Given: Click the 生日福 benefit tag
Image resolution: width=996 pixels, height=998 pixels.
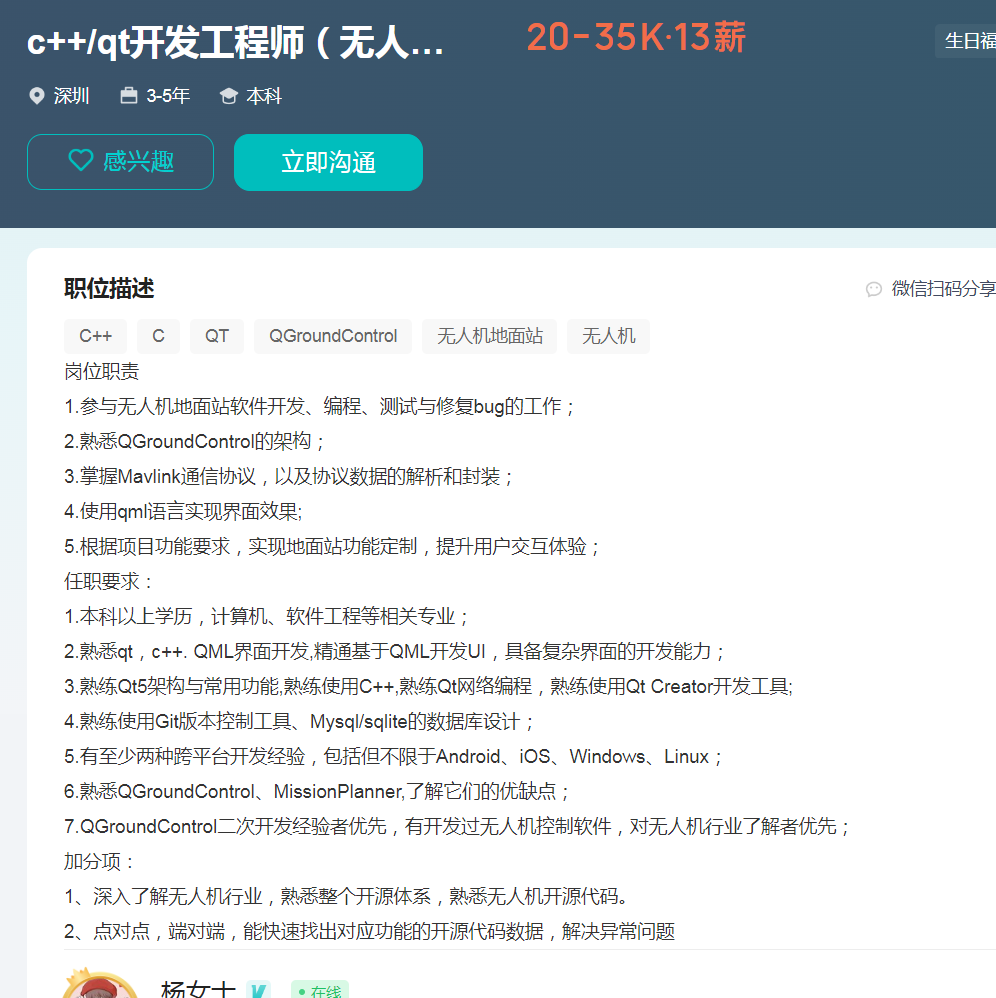Looking at the screenshot, I should tap(965, 41).
